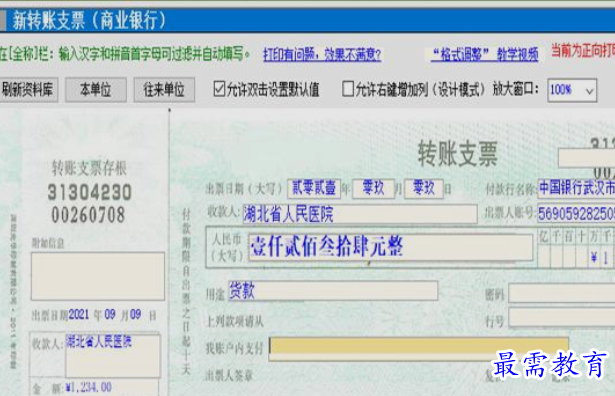Open the 本单位 button
This screenshot has width=615, height=396.
coord(96,90)
